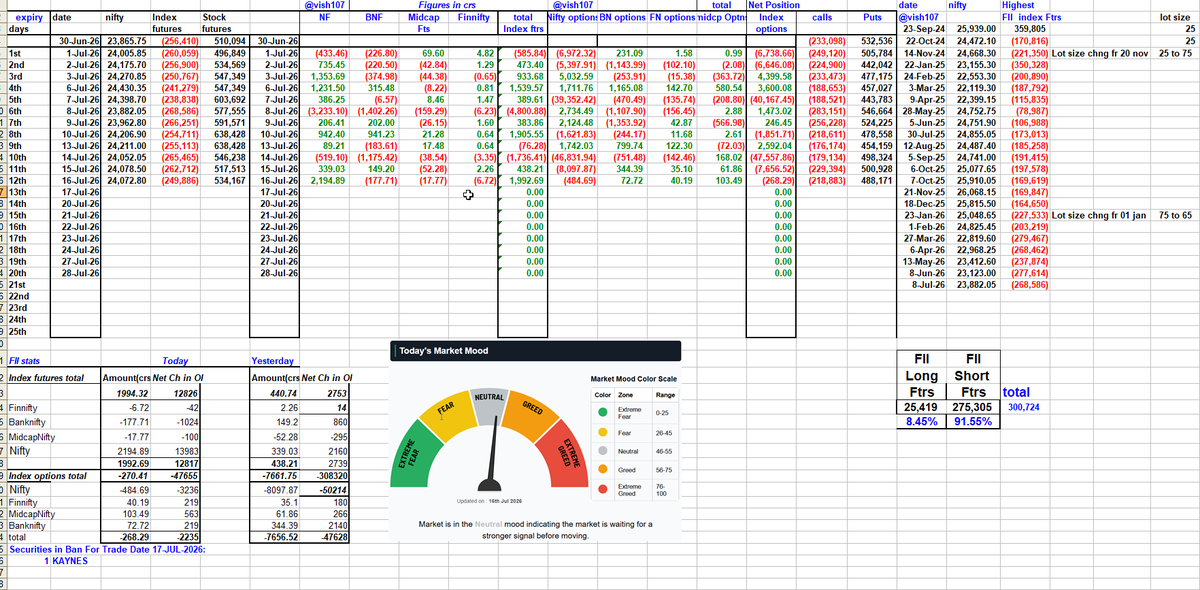The width and height of the screenshot is (1200, 590).
Task: Click today's net change in OI 12826
Action: click(x=186, y=394)
